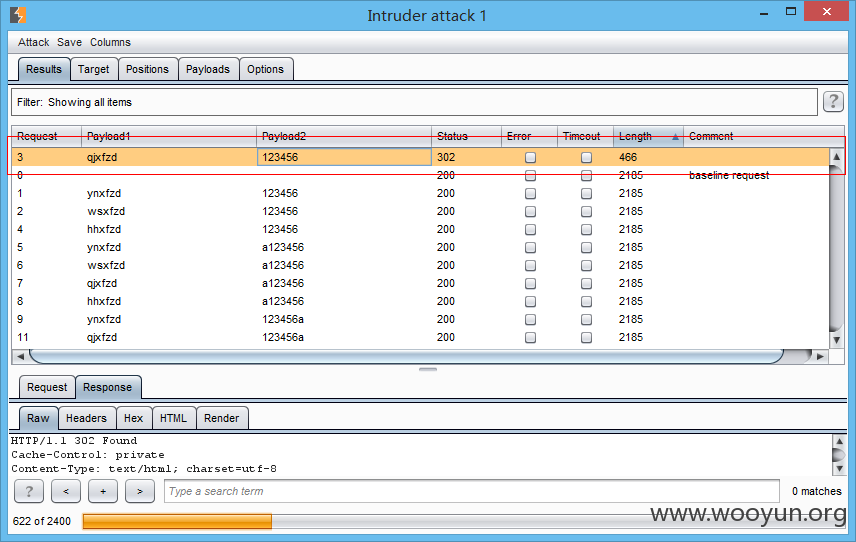The image size is (856, 542).
Task: Toggle Timeout checkbox for request 3
Action: coord(586,157)
